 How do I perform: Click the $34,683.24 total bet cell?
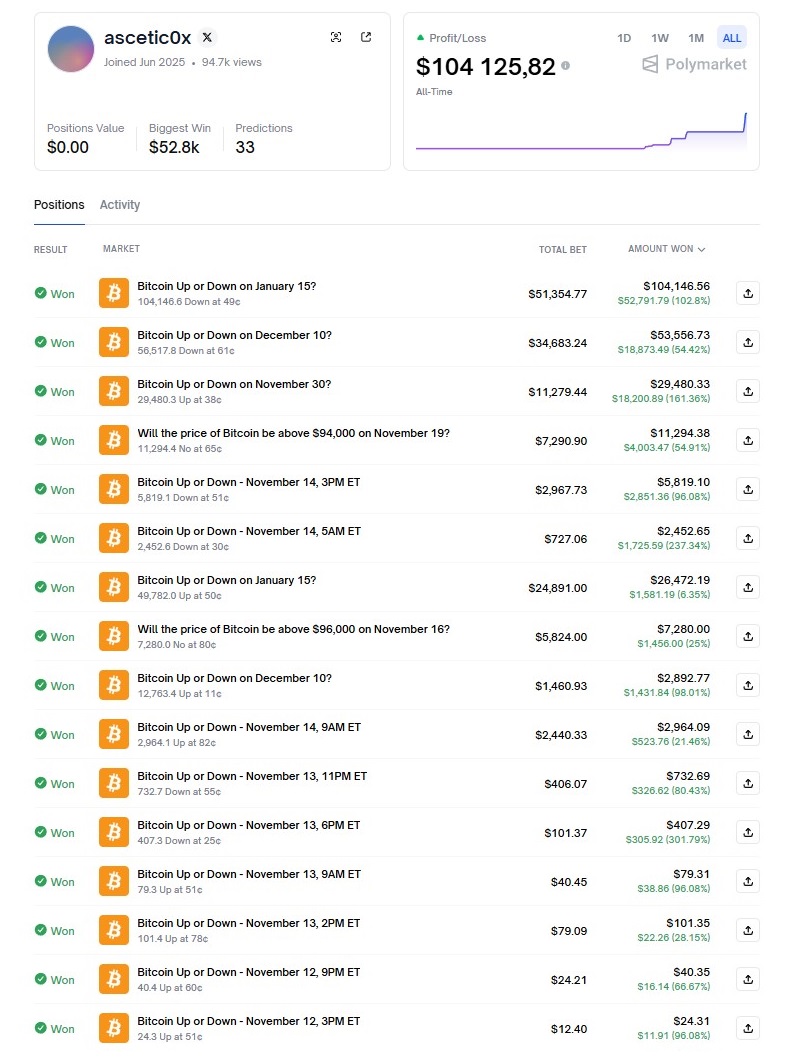pos(557,343)
